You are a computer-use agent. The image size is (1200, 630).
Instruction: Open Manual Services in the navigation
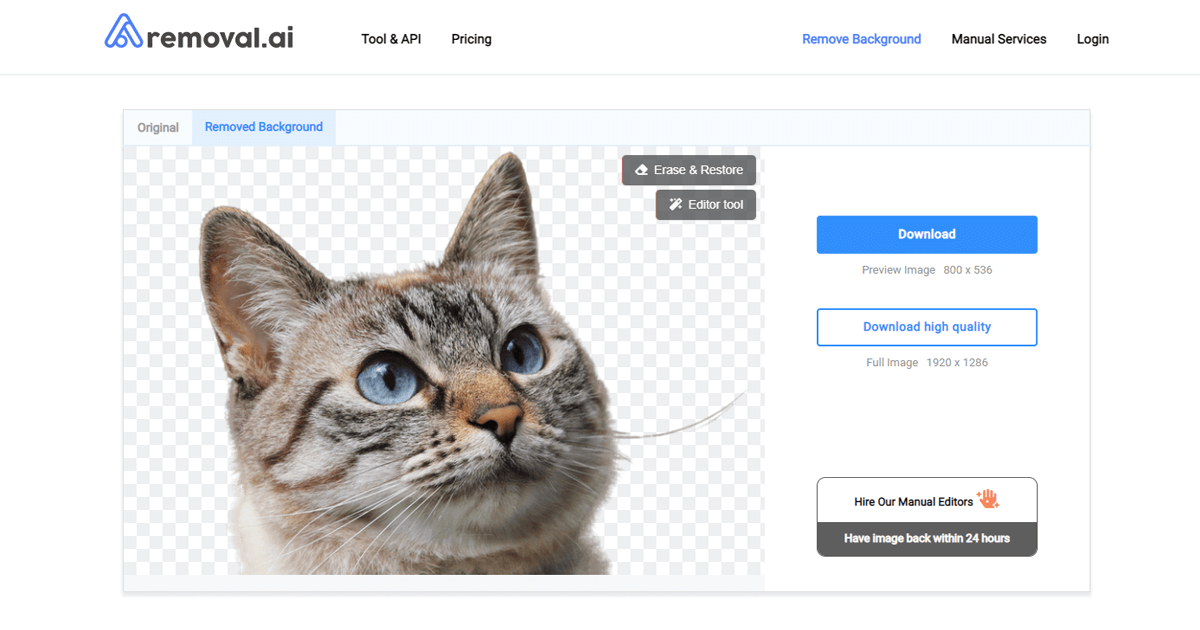tap(999, 39)
